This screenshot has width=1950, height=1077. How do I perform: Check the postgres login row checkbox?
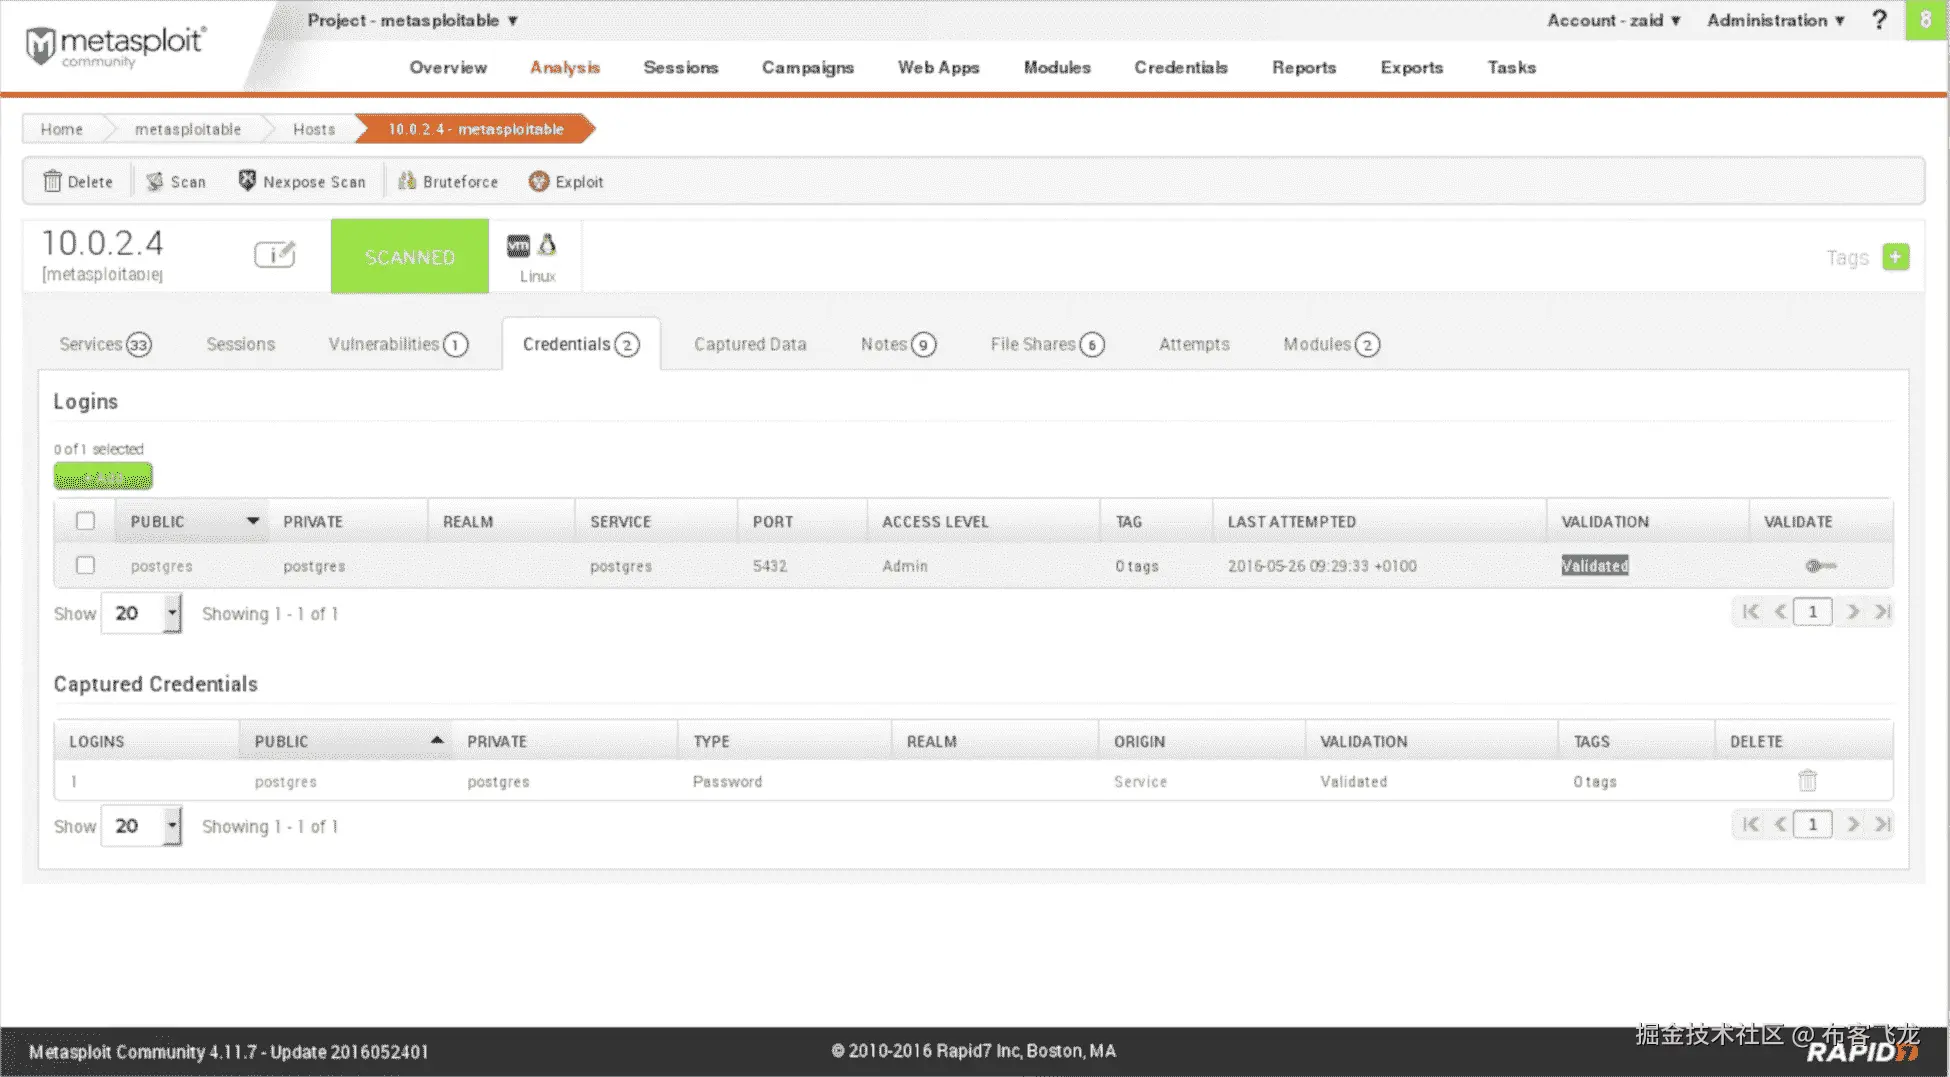pyautogui.click(x=86, y=565)
